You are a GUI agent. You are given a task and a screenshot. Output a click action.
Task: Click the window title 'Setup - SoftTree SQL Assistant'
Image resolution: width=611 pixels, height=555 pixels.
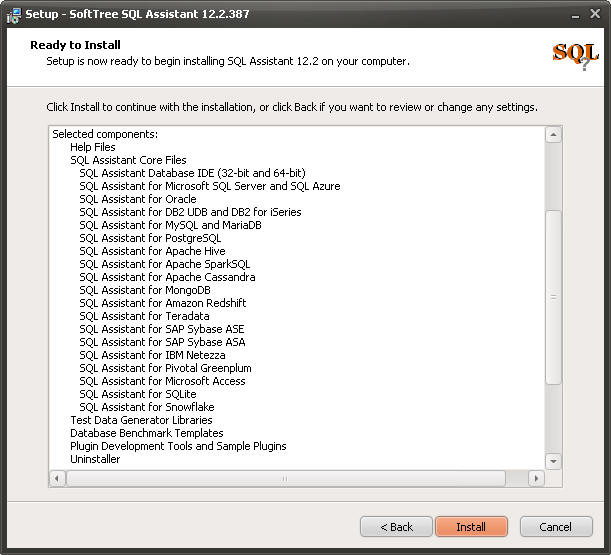(137, 14)
